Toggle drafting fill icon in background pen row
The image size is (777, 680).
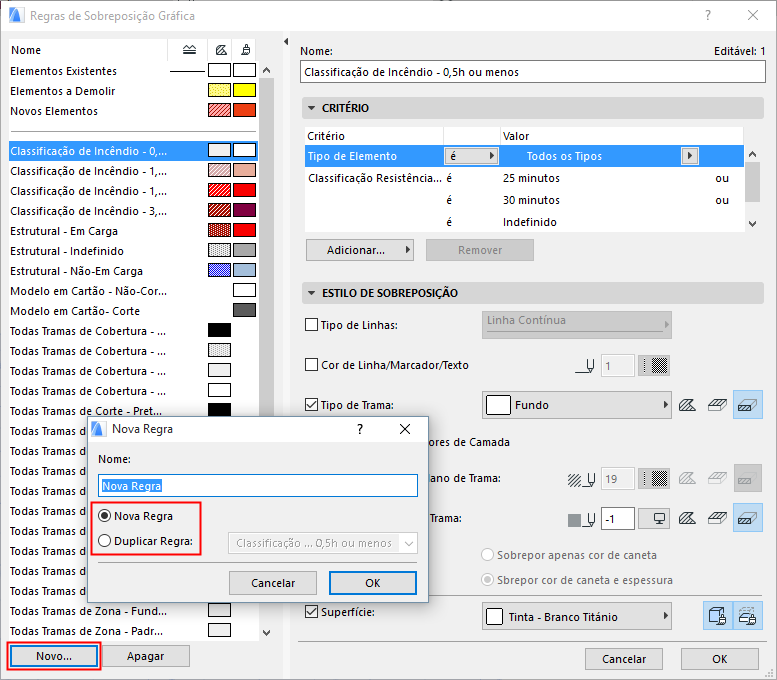(x=687, y=519)
